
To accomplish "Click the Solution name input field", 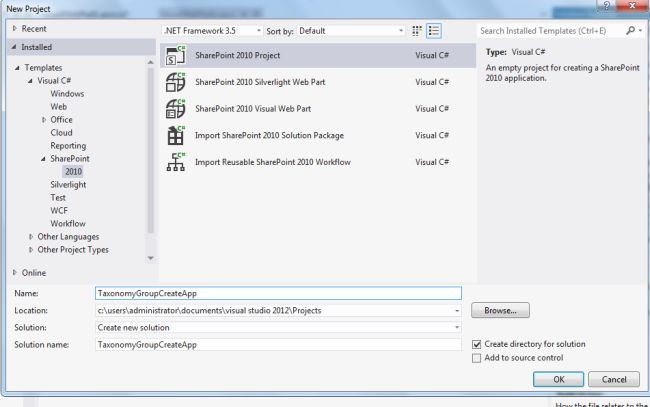I will [278, 344].
